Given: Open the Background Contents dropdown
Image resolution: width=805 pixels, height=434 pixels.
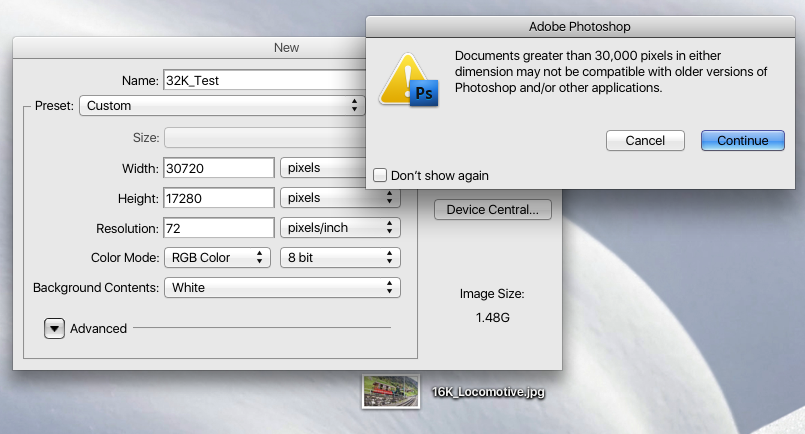Looking at the screenshot, I should (282, 288).
